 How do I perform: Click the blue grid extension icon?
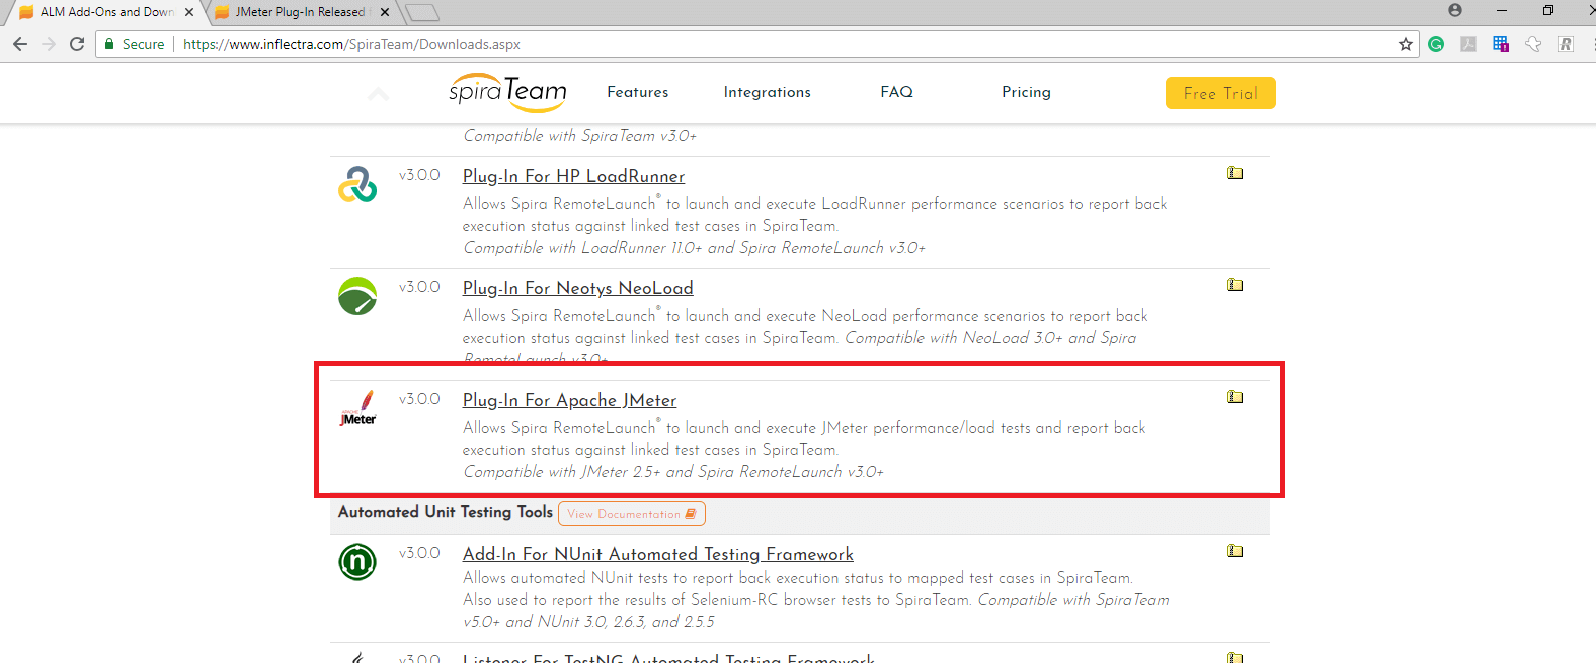coord(1500,44)
